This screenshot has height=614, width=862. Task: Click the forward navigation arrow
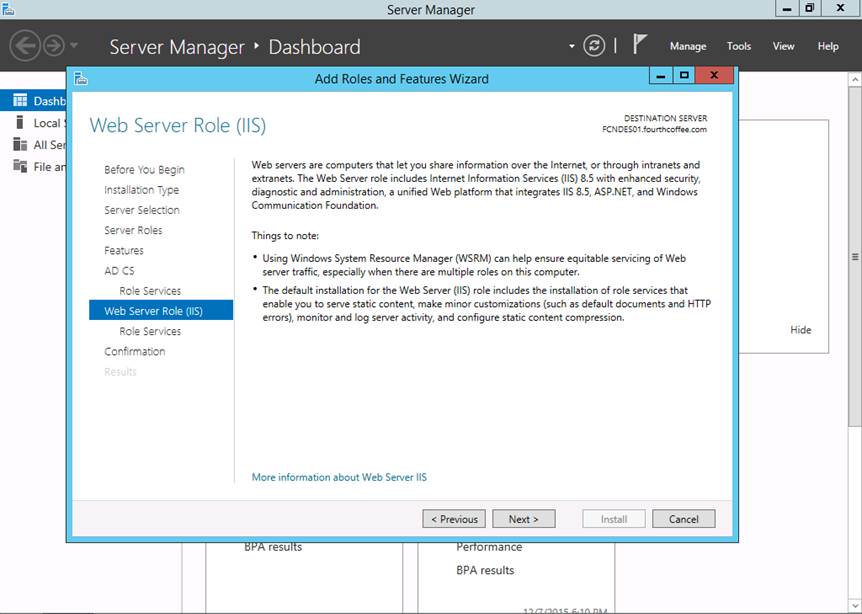[53, 46]
